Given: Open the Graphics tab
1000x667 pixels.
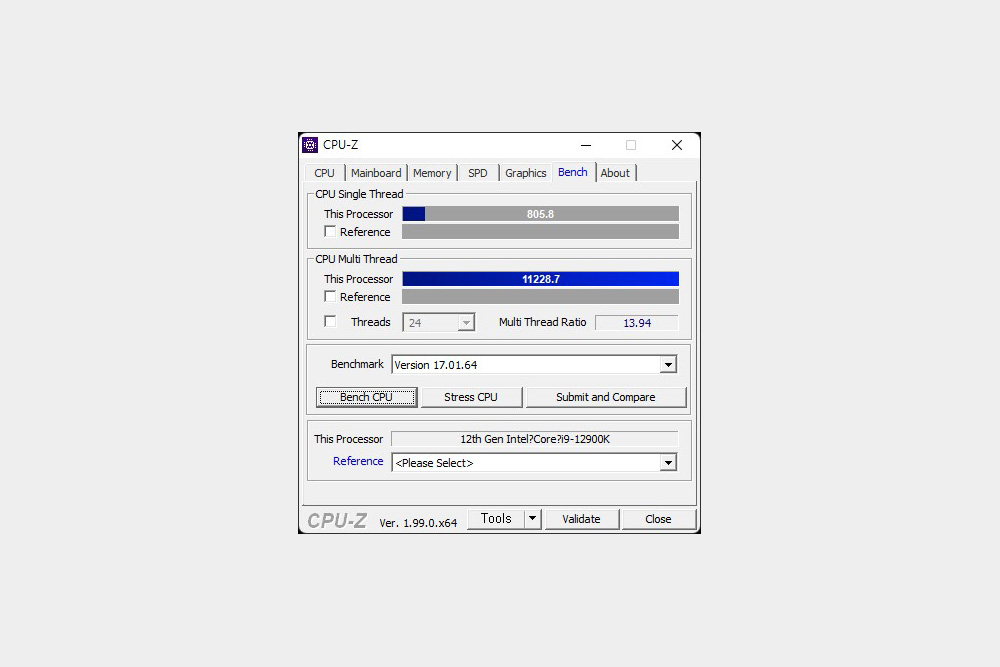Looking at the screenshot, I should [x=526, y=173].
